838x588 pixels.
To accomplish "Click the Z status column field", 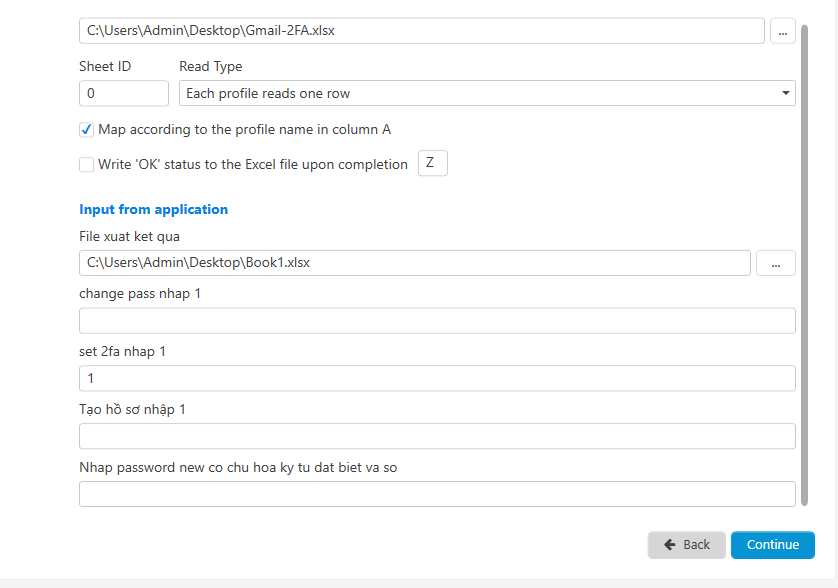I will [x=432, y=163].
